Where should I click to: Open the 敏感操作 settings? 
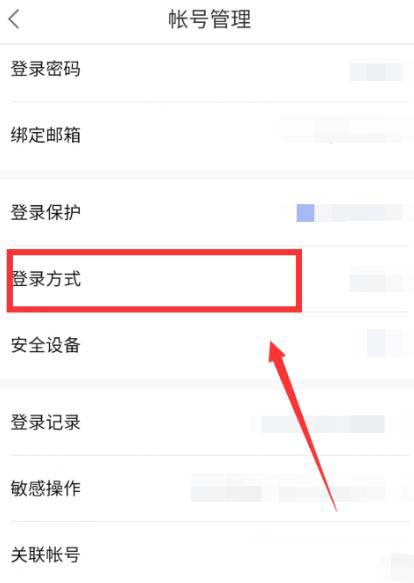click(207, 488)
